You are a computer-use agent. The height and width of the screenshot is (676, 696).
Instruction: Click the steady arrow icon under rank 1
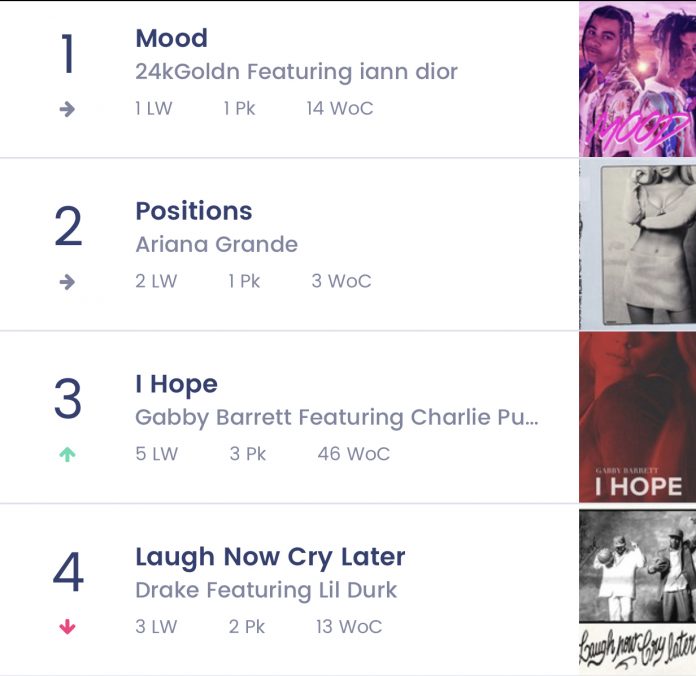tap(67, 109)
